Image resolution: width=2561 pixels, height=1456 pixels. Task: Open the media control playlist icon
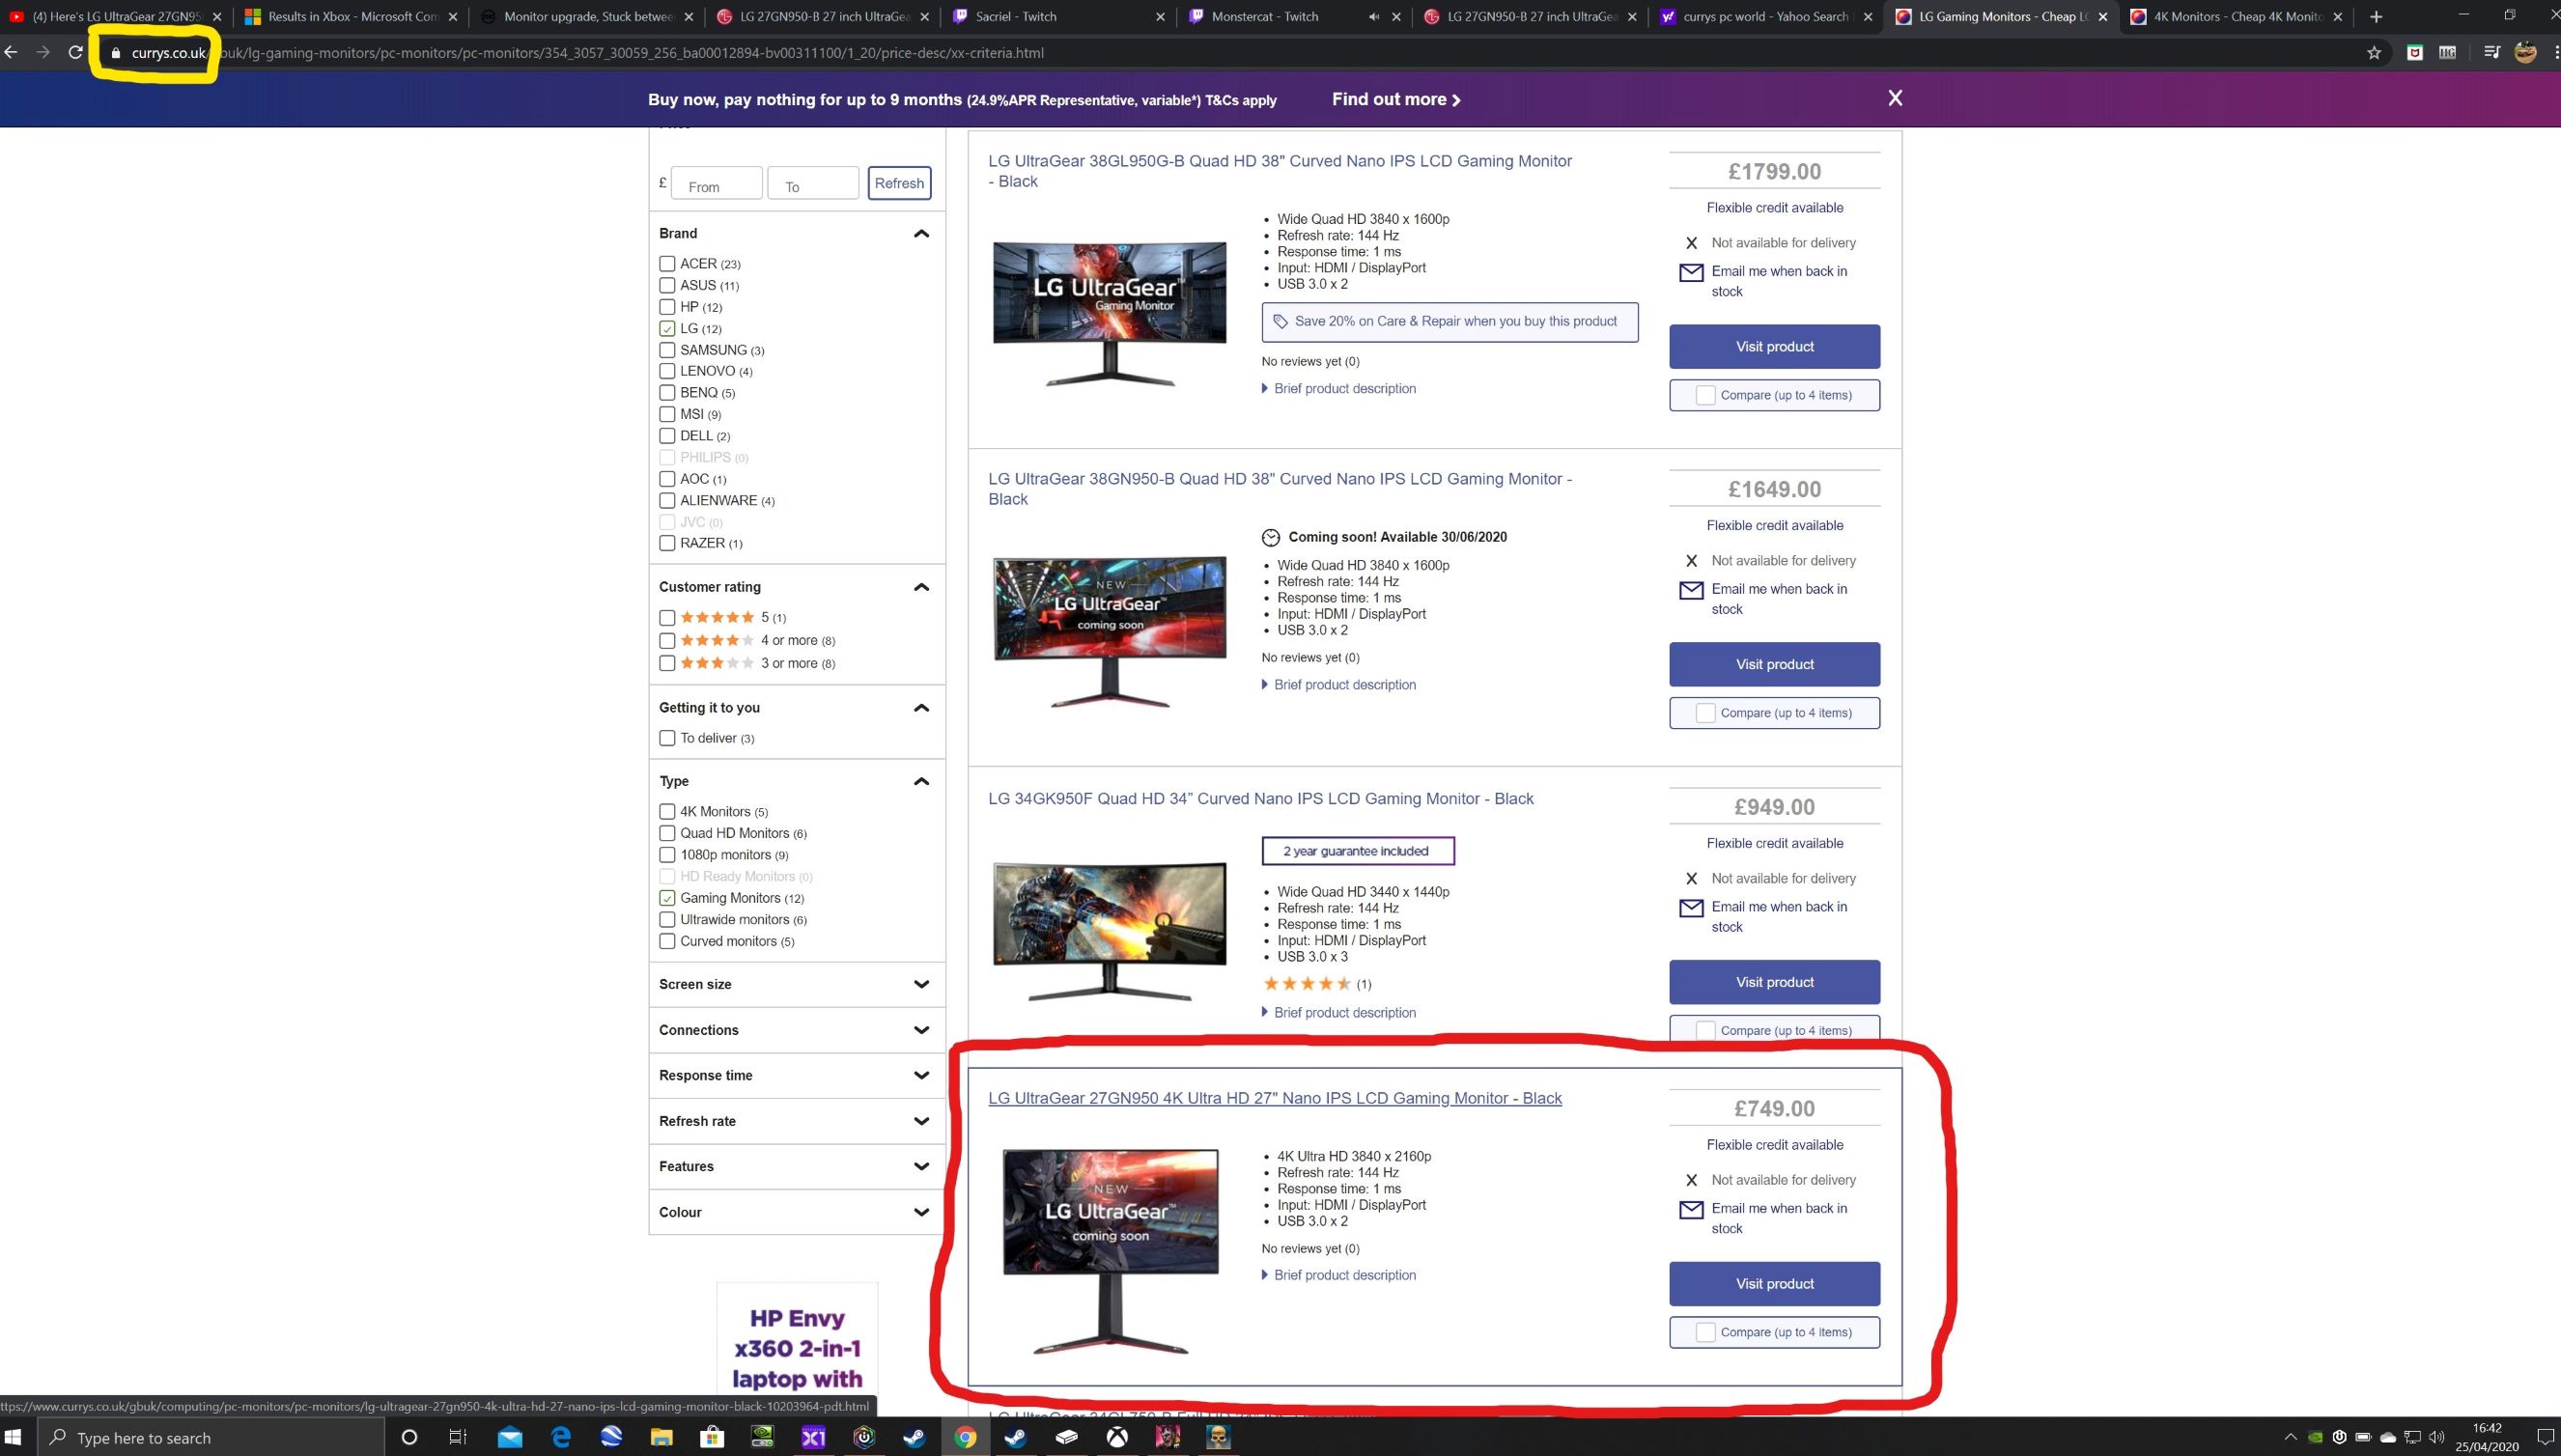click(x=2491, y=53)
